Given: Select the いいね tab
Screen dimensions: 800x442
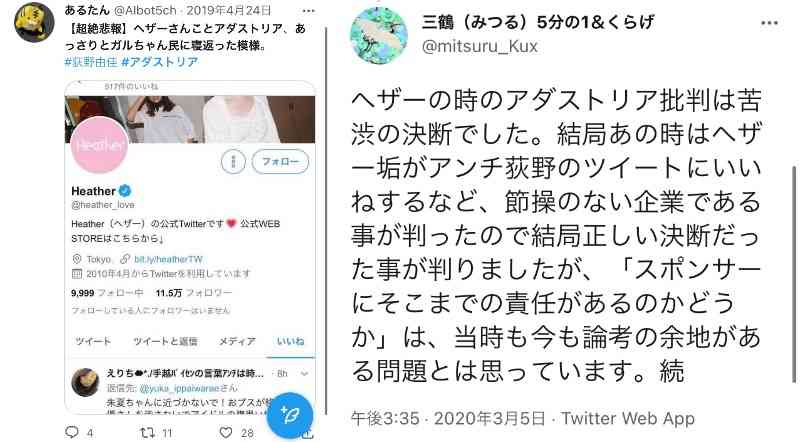Looking at the screenshot, I should pos(290,341).
